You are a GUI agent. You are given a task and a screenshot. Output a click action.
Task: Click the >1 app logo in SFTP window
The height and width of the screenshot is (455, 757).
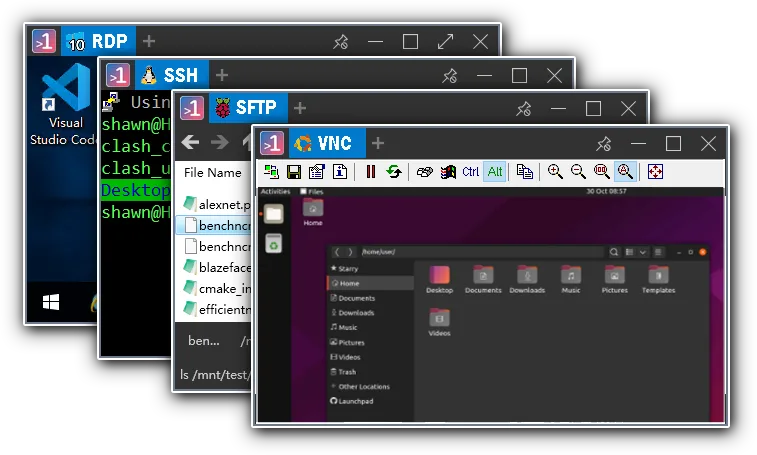[192, 108]
